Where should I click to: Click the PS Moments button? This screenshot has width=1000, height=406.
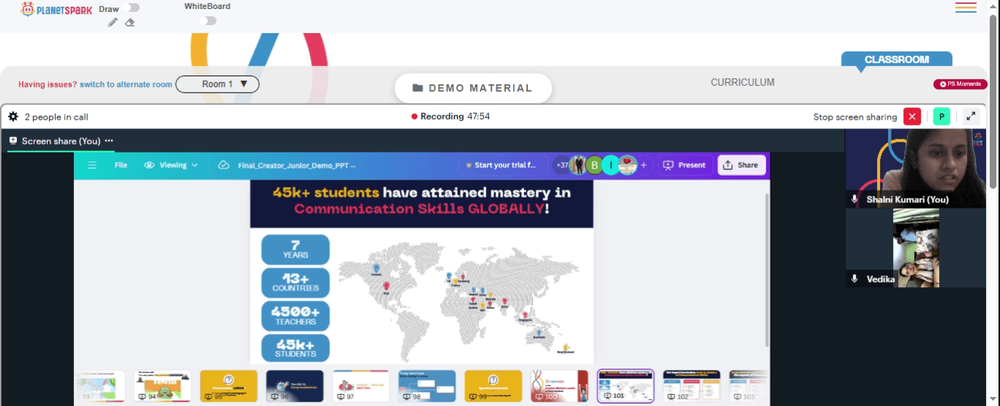click(x=960, y=83)
